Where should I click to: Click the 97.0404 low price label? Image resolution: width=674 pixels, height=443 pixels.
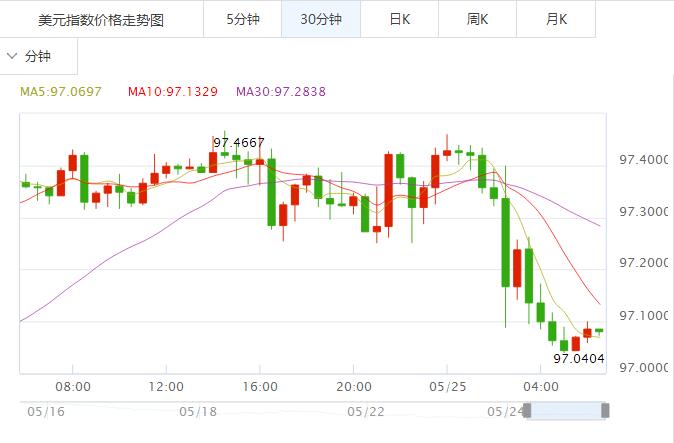point(579,357)
